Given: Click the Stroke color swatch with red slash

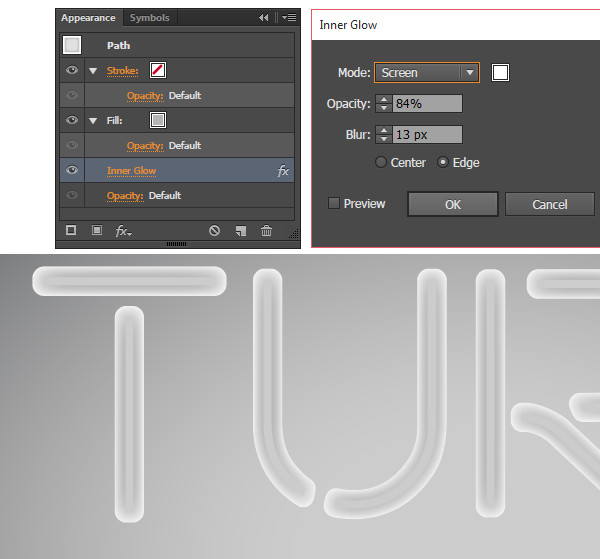Looking at the screenshot, I should click(158, 70).
